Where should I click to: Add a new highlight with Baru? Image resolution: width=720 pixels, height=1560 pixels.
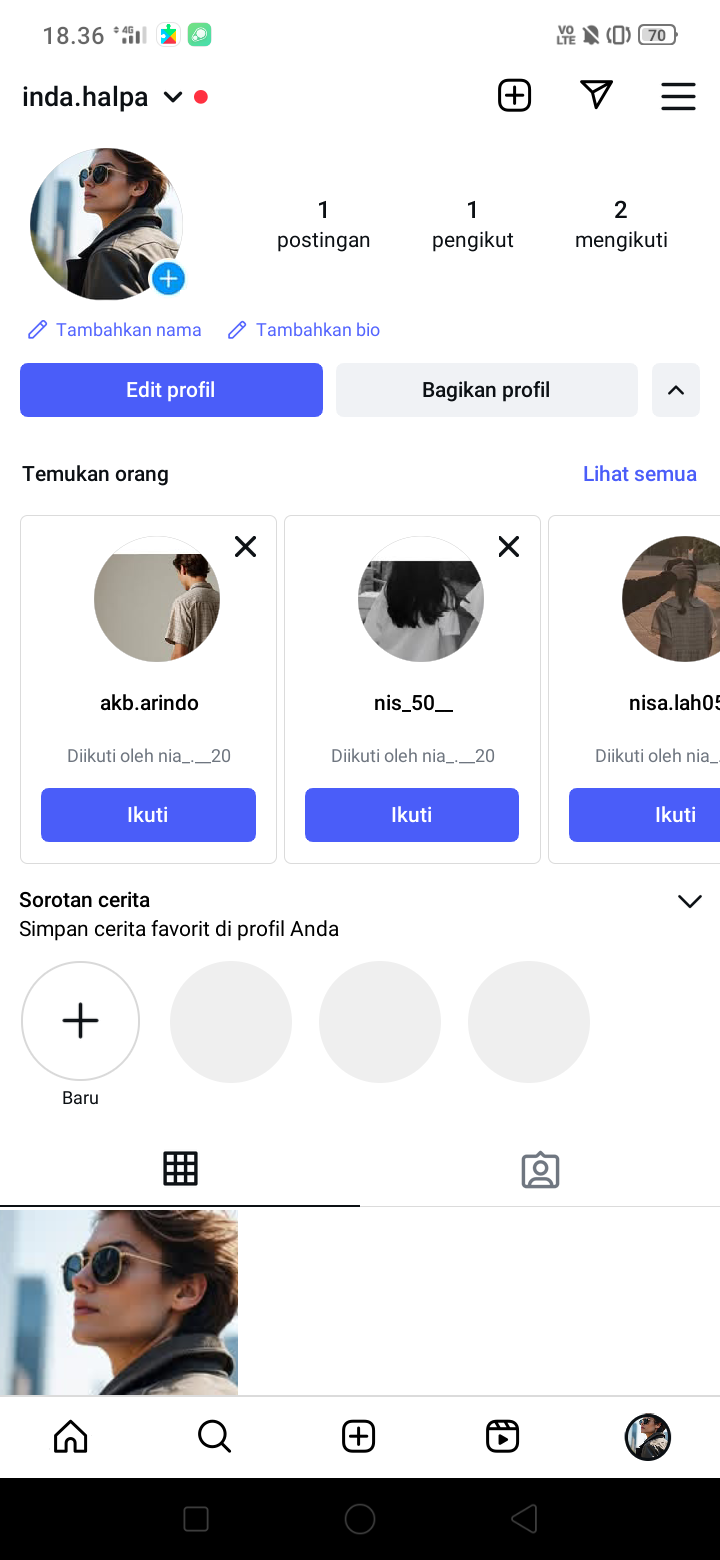click(x=80, y=1021)
